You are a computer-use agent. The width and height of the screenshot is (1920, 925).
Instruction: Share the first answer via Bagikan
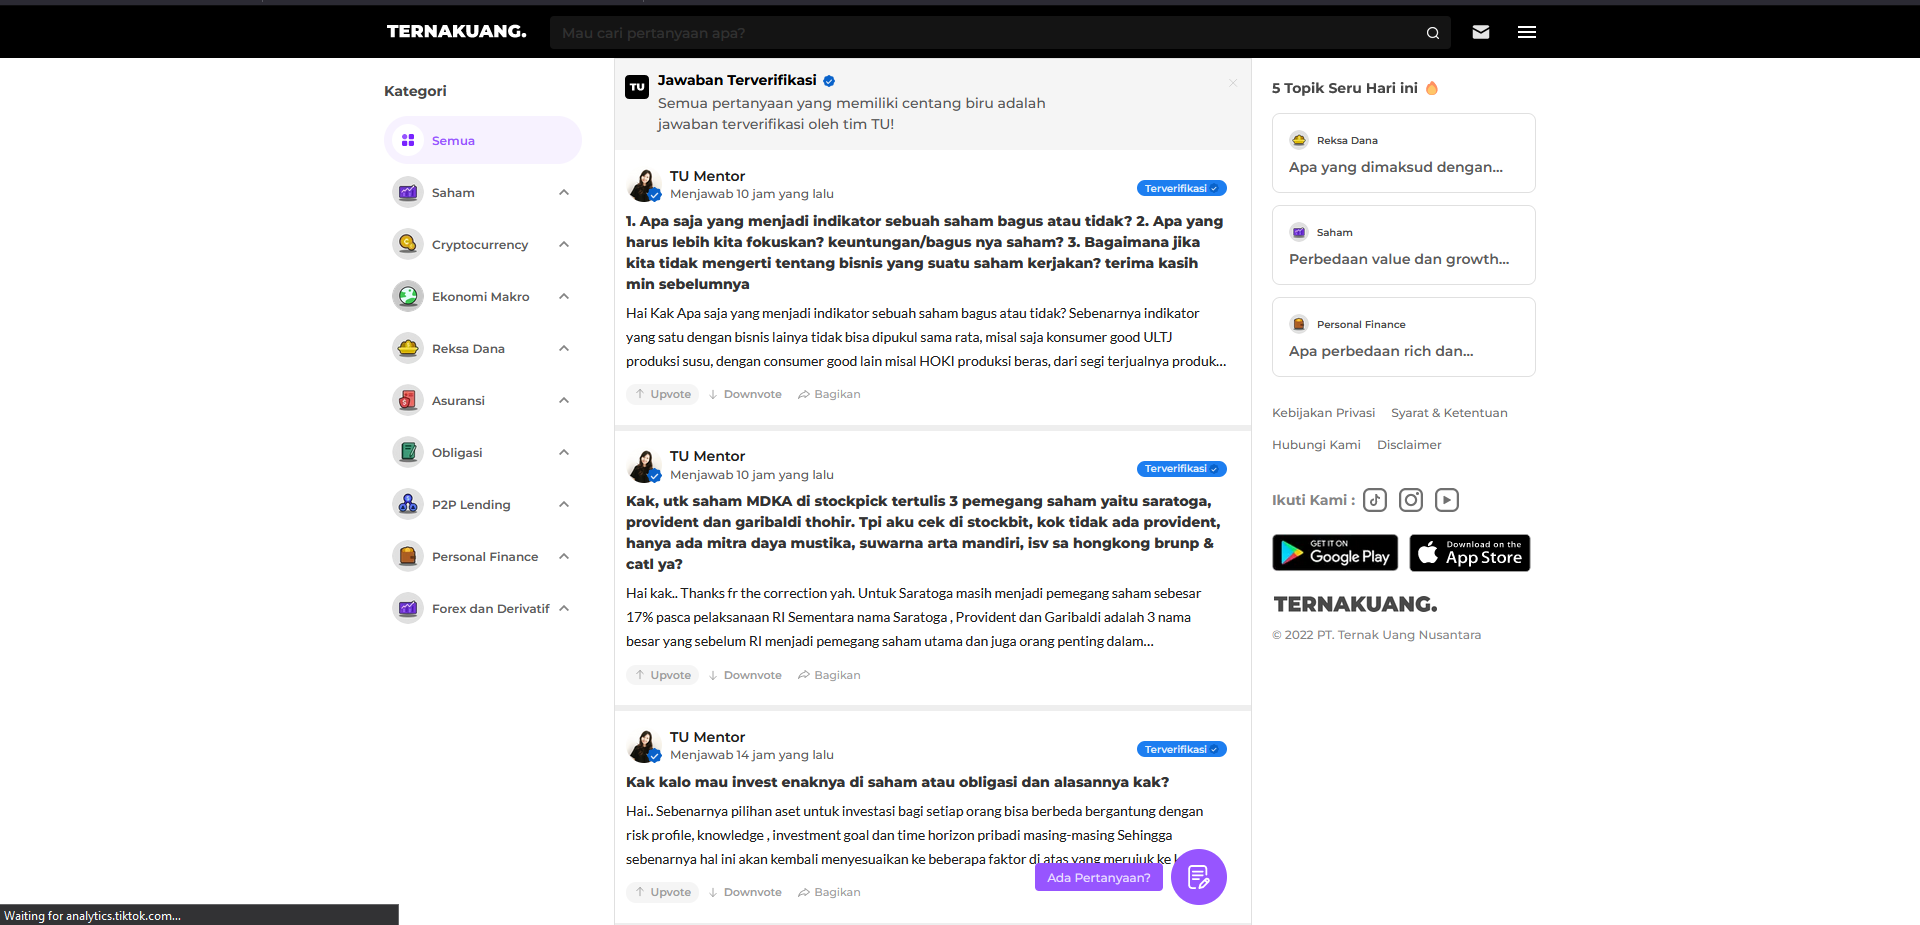click(x=829, y=394)
